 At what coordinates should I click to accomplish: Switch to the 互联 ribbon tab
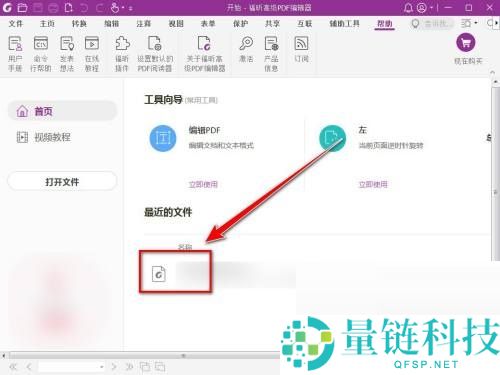(x=305, y=24)
